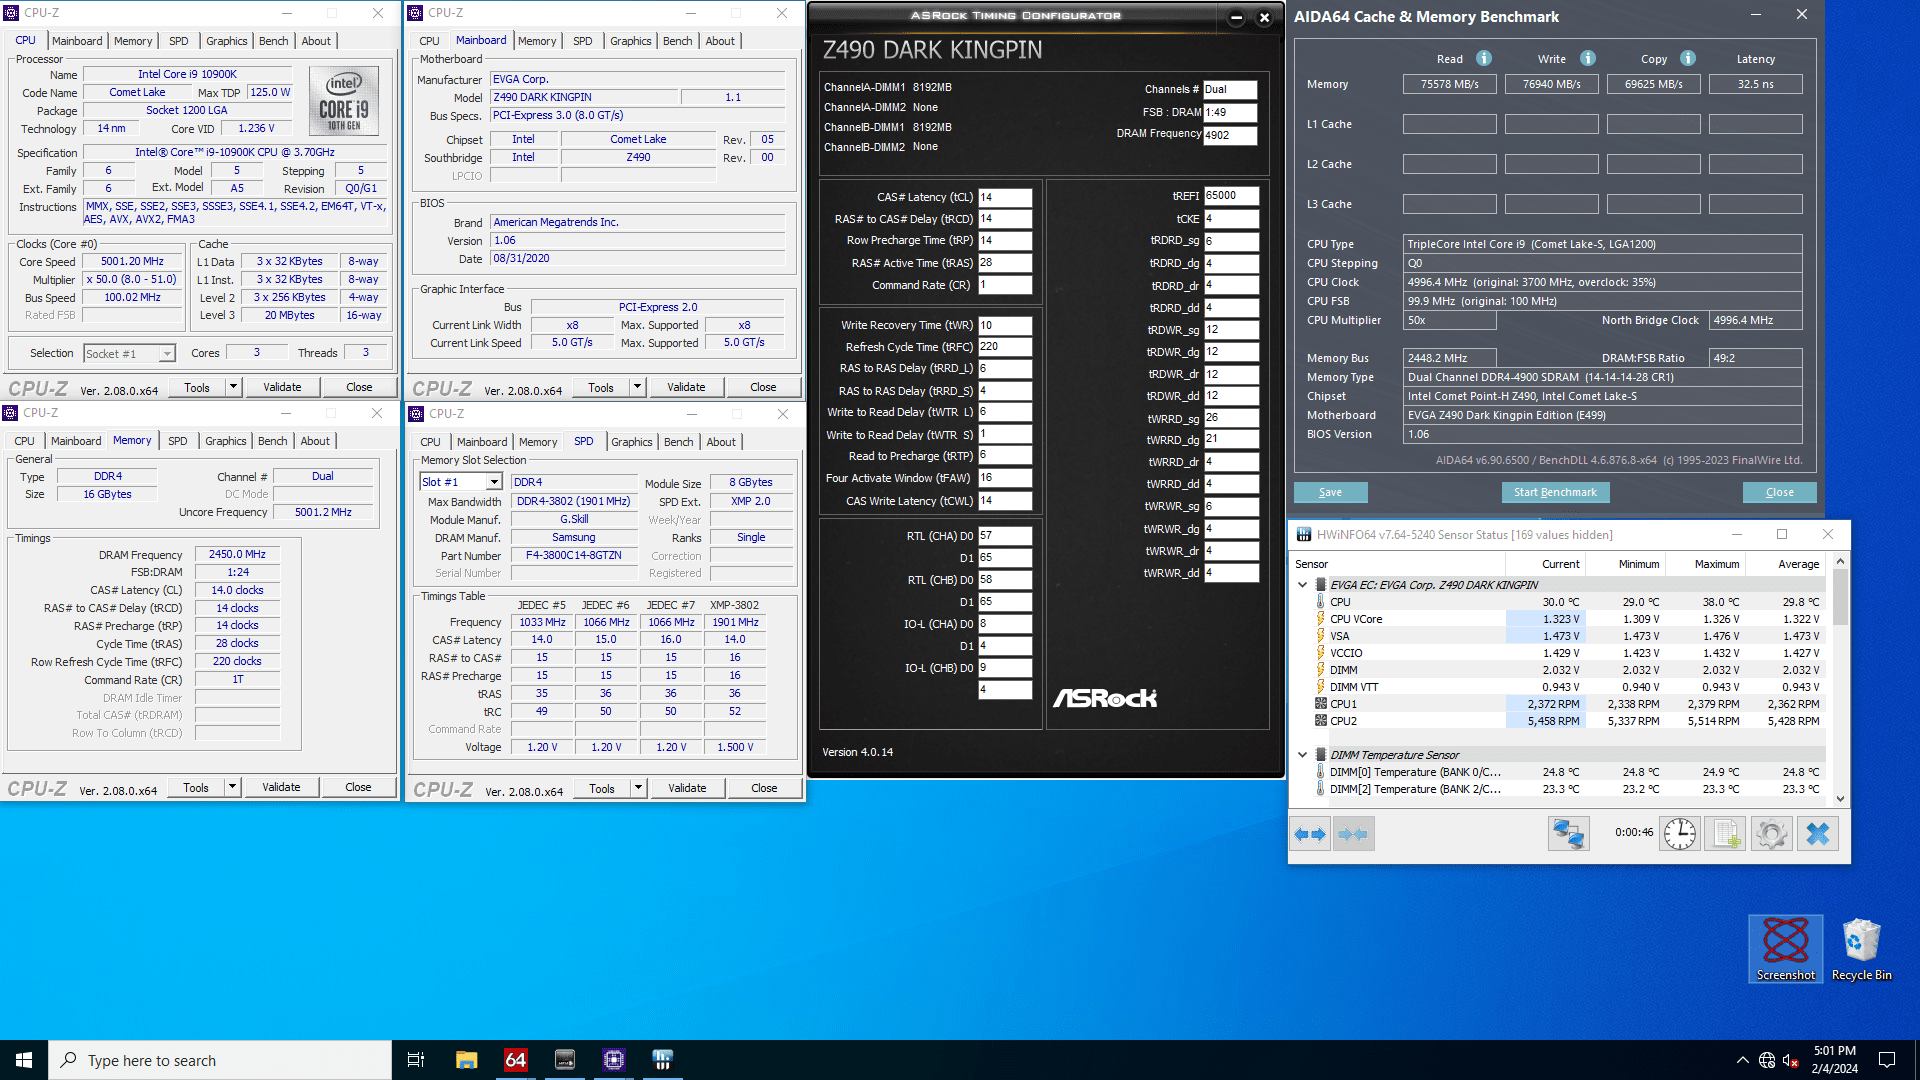
Task: Reset HWiNFO sensor clock timer icon
Action: click(x=1680, y=834)
